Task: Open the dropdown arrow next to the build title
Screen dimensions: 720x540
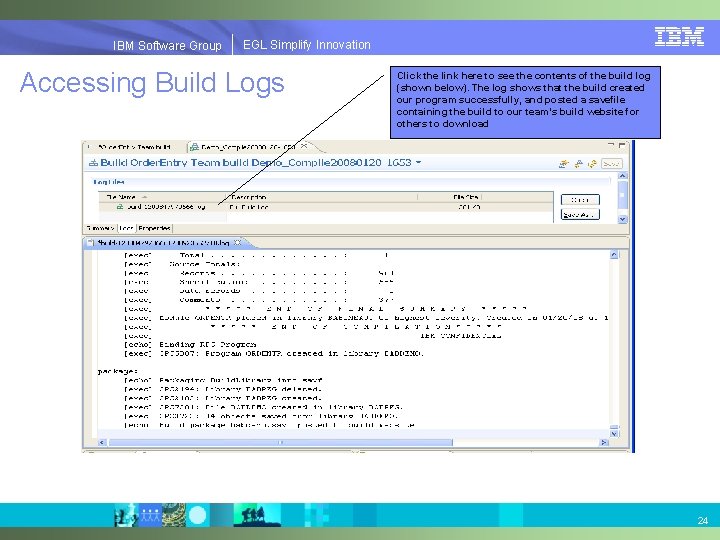Action: point(418,163)
